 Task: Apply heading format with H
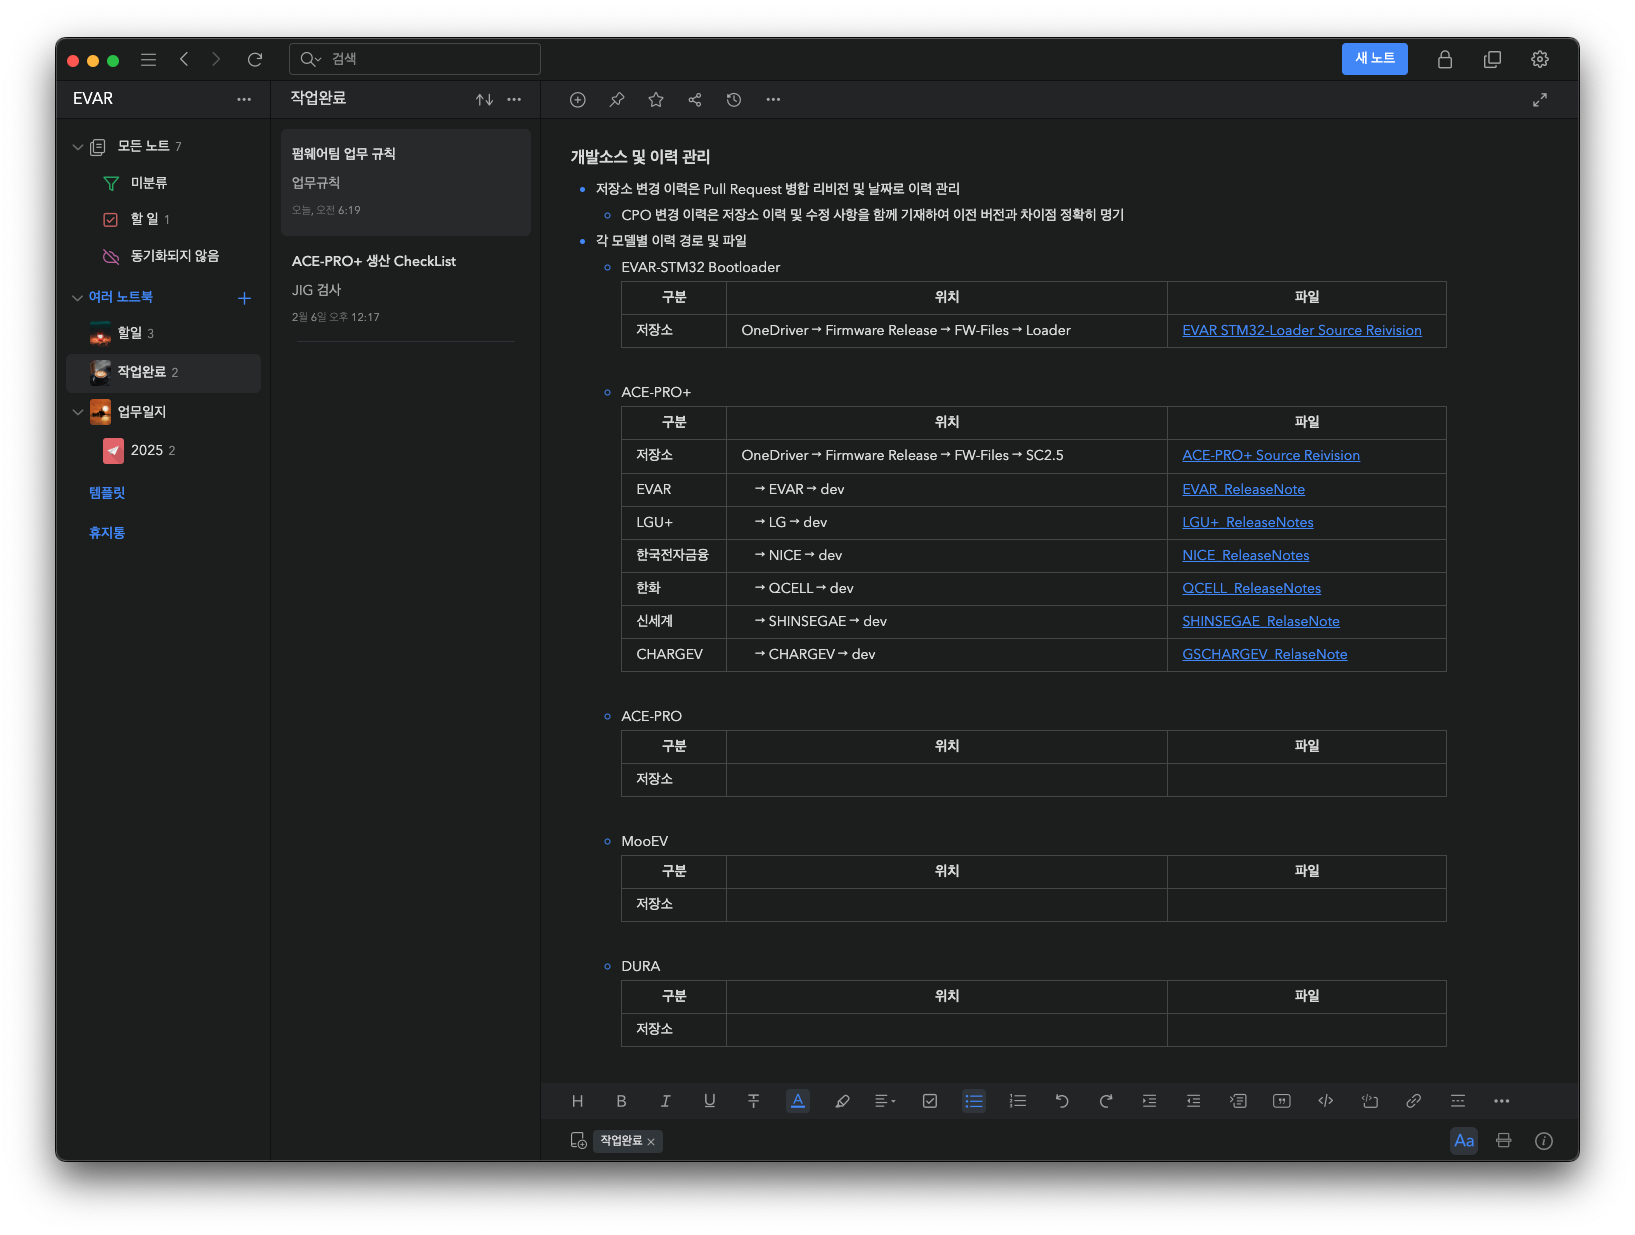tap(577, 1101)
